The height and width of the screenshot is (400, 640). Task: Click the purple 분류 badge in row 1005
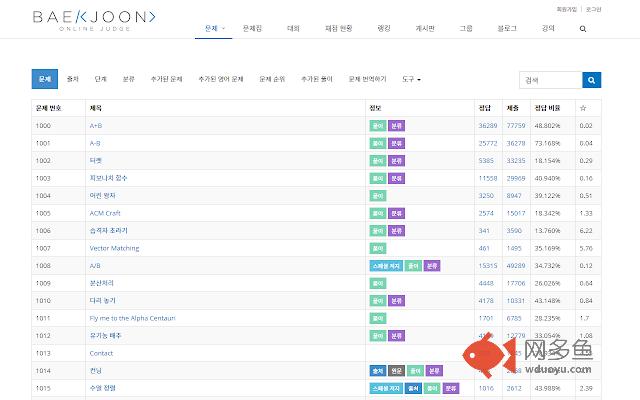[396, 213]
